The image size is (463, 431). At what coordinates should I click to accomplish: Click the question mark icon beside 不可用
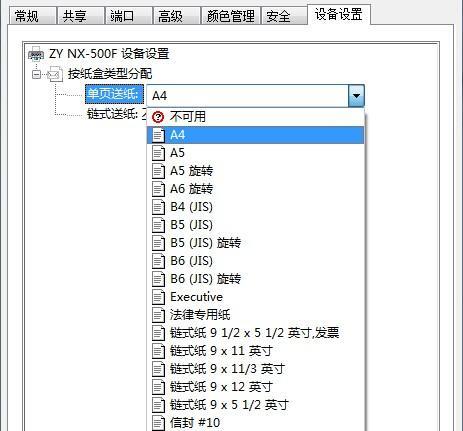point(158,117)
